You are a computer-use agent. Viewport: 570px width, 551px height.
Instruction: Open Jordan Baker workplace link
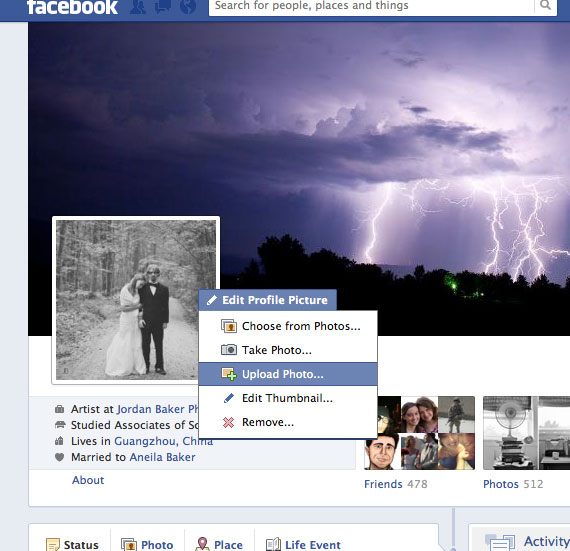158,409
